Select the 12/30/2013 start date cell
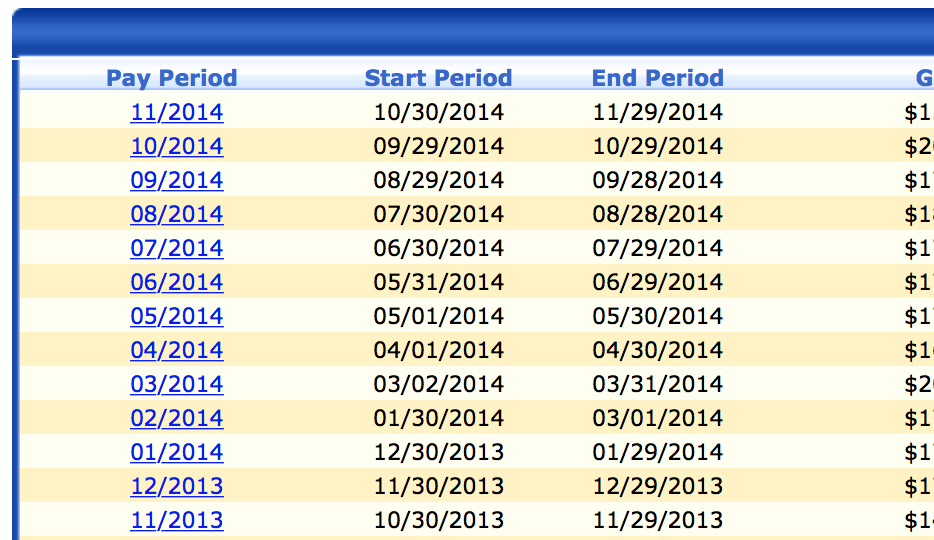Image resolution: width=934 pixels, height=540 pixels. [438, 452]
